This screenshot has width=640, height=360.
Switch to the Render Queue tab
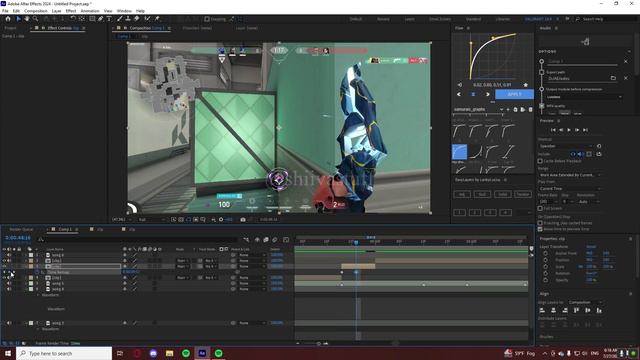point(21,229)
